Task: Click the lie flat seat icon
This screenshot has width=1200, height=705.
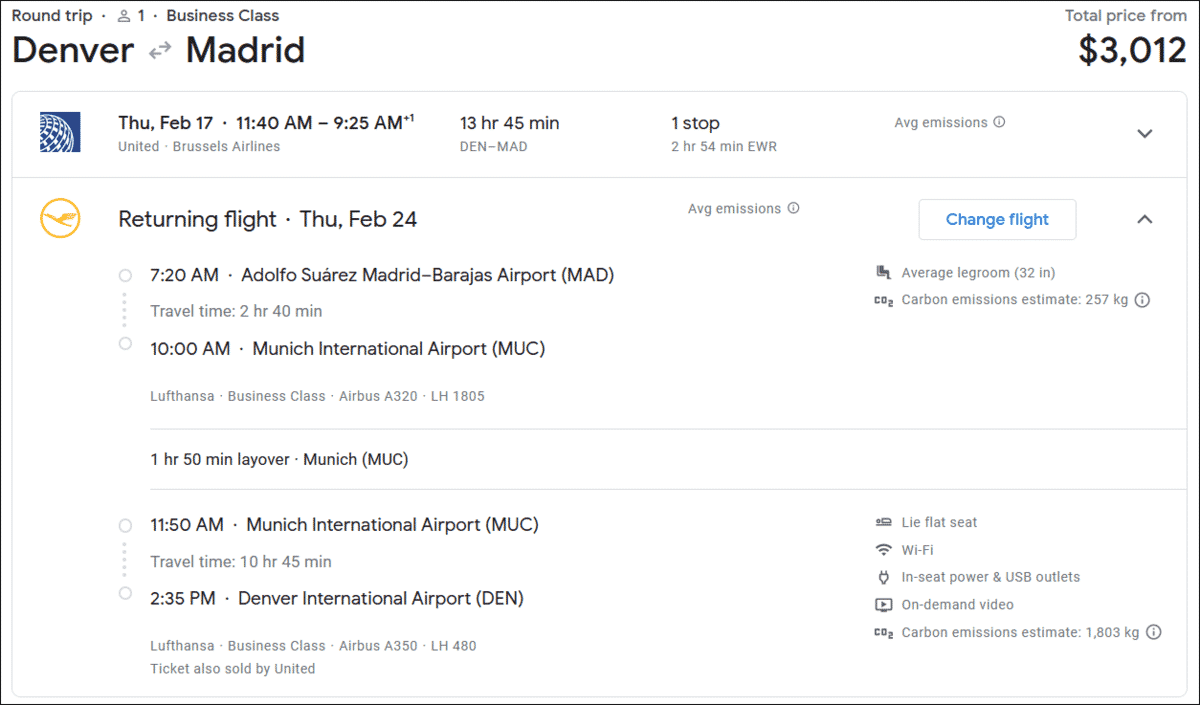Action: tap(883, 522)
